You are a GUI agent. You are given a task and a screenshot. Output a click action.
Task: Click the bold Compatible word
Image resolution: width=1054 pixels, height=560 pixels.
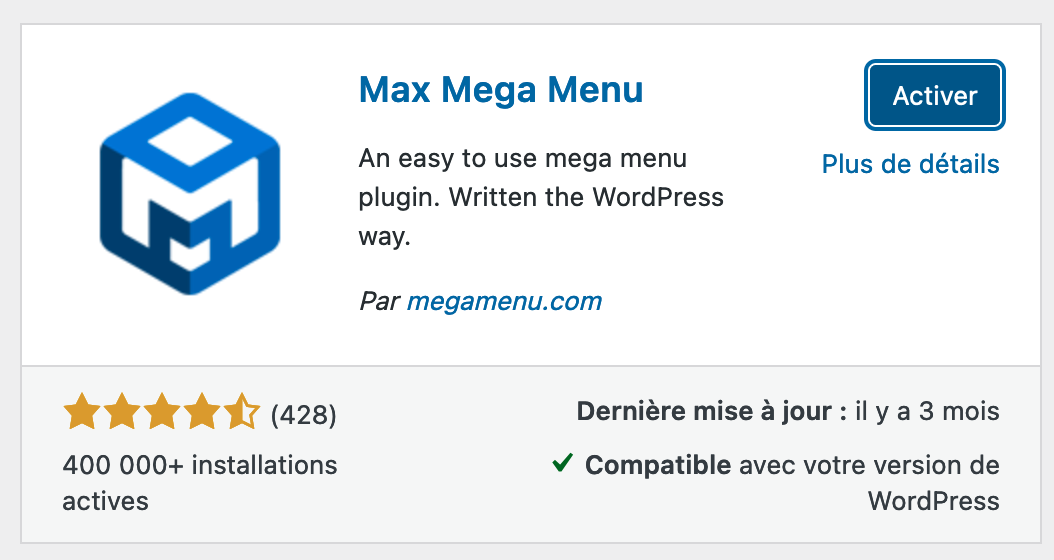[658, 465]
